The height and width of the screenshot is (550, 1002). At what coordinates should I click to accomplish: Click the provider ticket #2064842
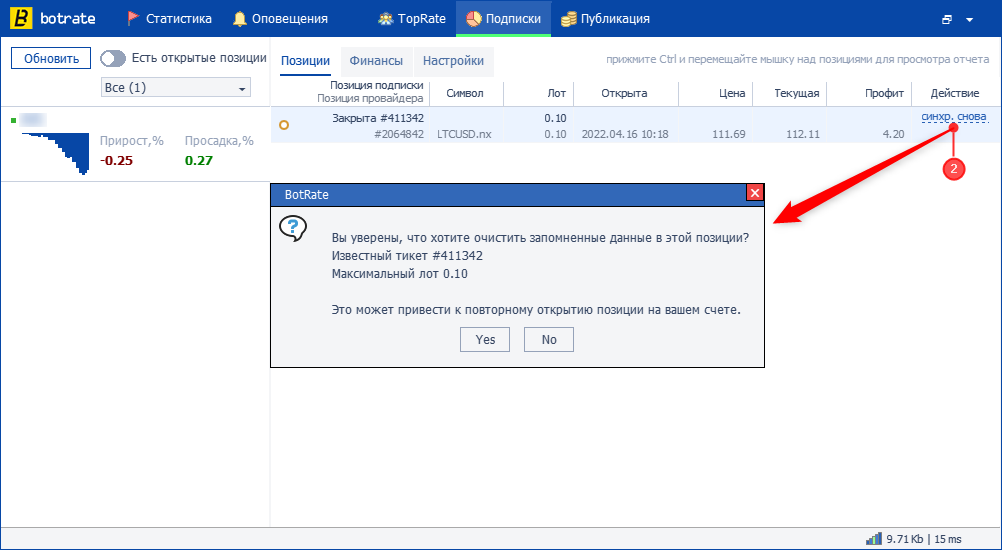399,134
